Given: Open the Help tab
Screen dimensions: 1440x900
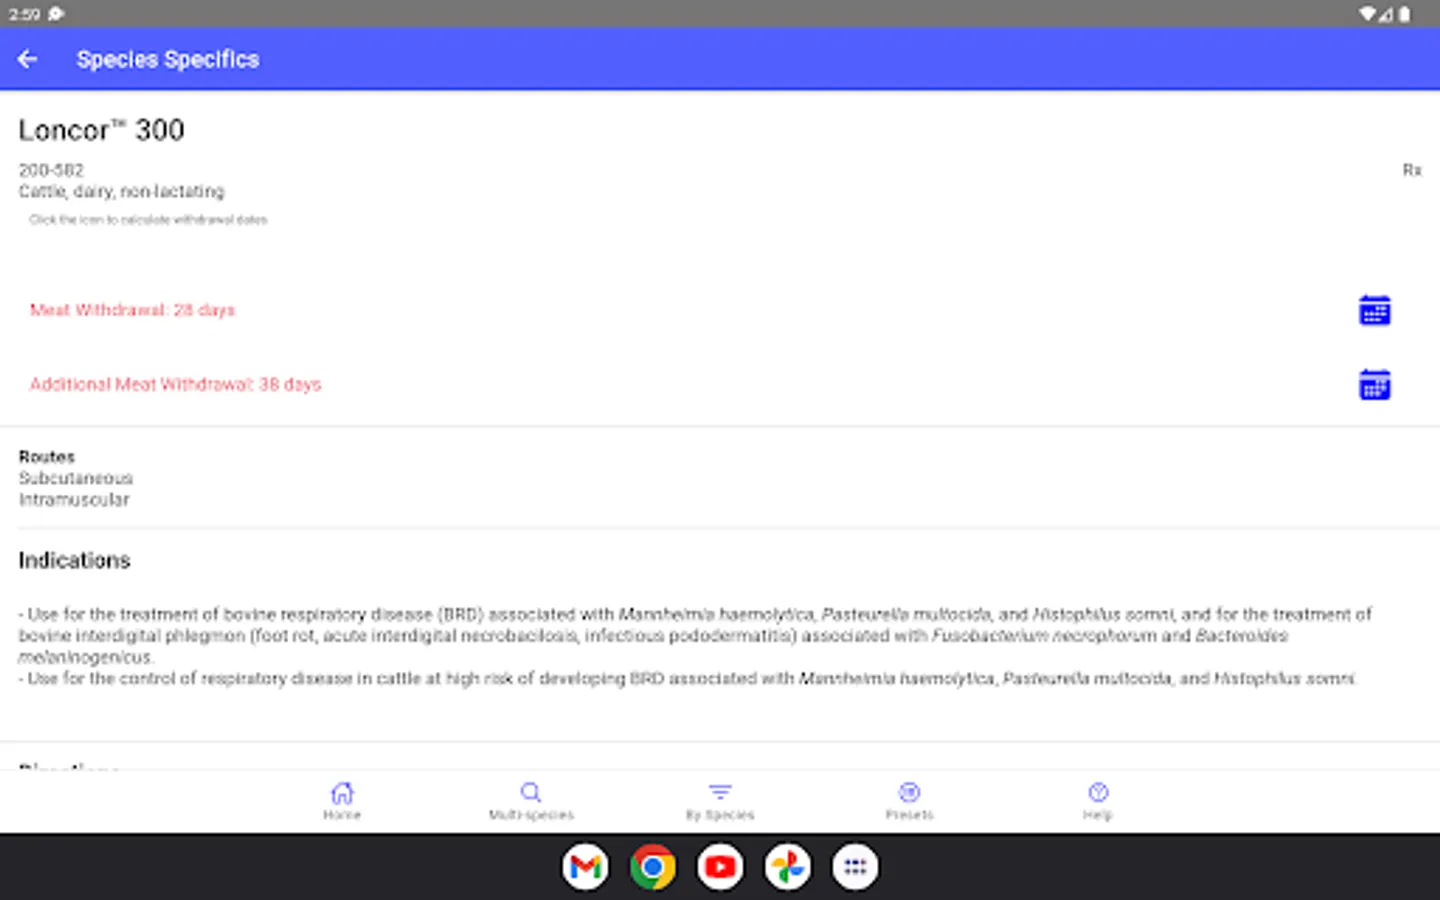Looking at the screenshot, I should click(1098, 801).
